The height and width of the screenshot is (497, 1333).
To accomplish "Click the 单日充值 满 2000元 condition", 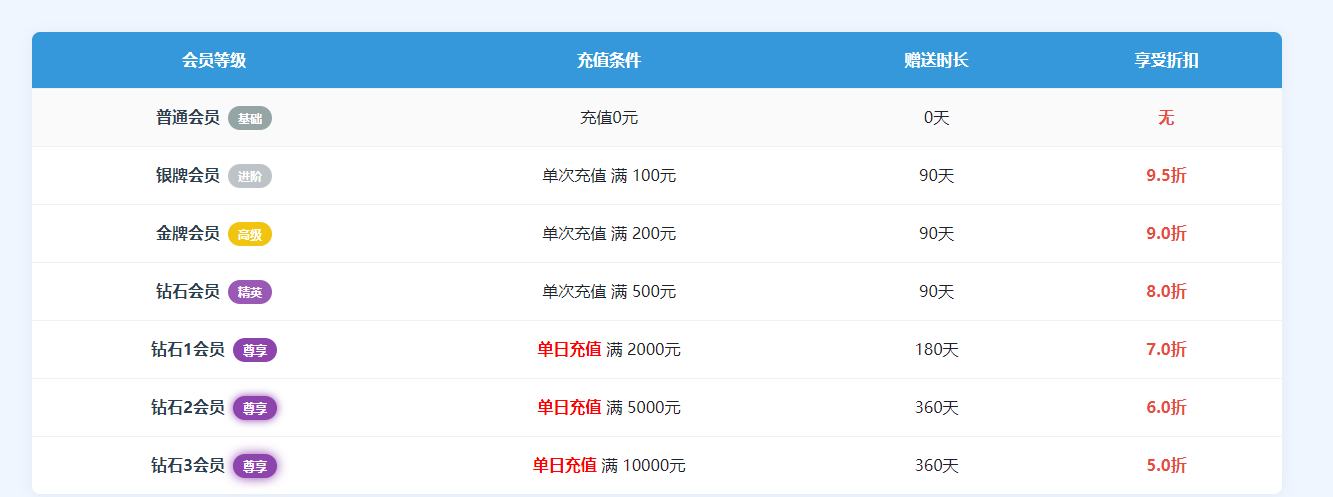I will pyautogui.click(x=609, y=350).
